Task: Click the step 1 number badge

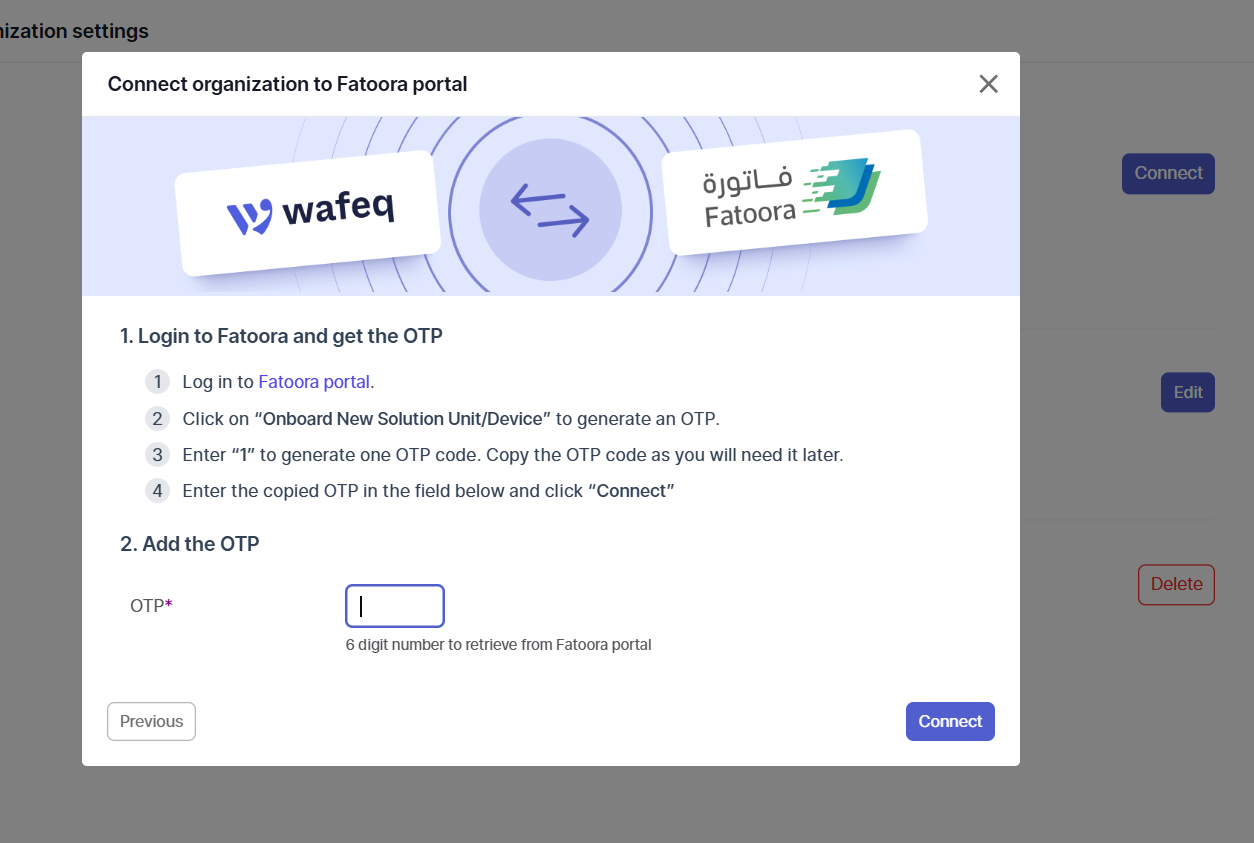Action: pos(157,382)
